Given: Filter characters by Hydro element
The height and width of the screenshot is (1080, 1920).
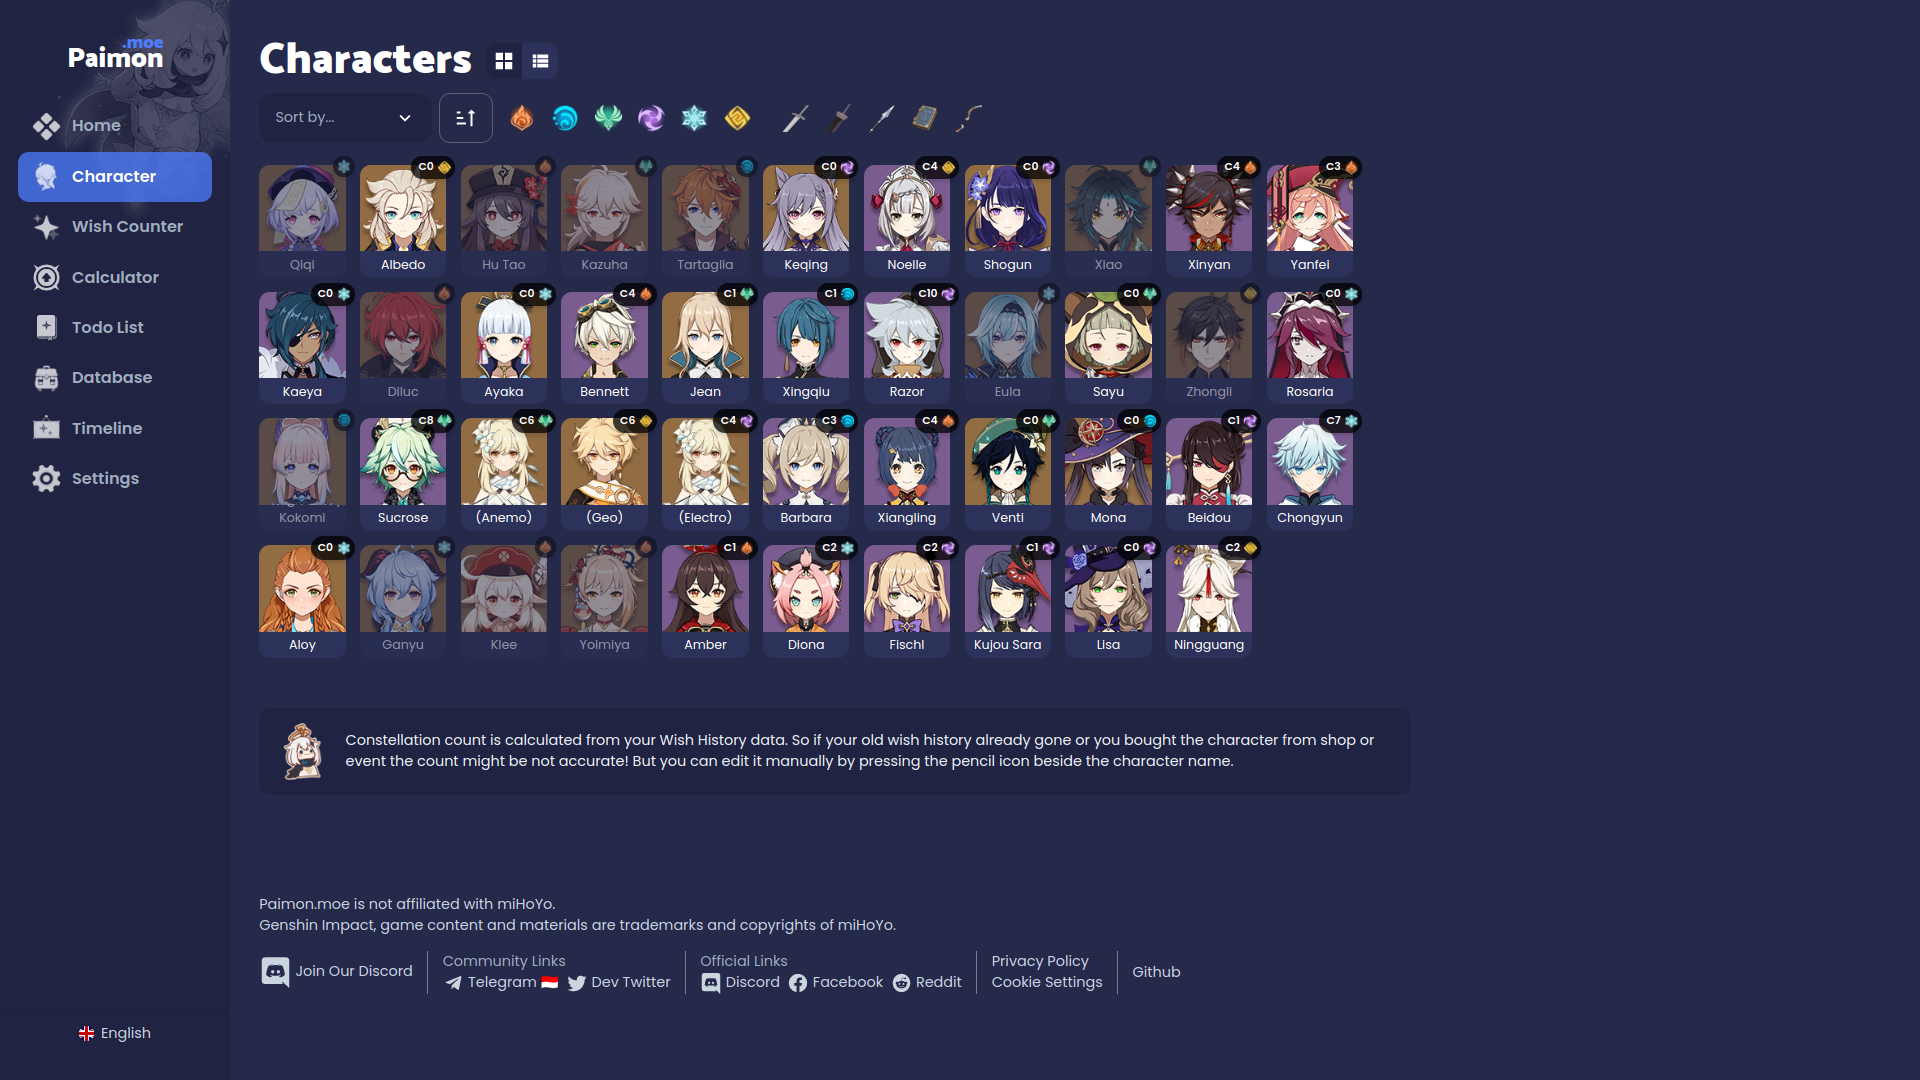Looking at the screenshot, I should click(565, 118).
